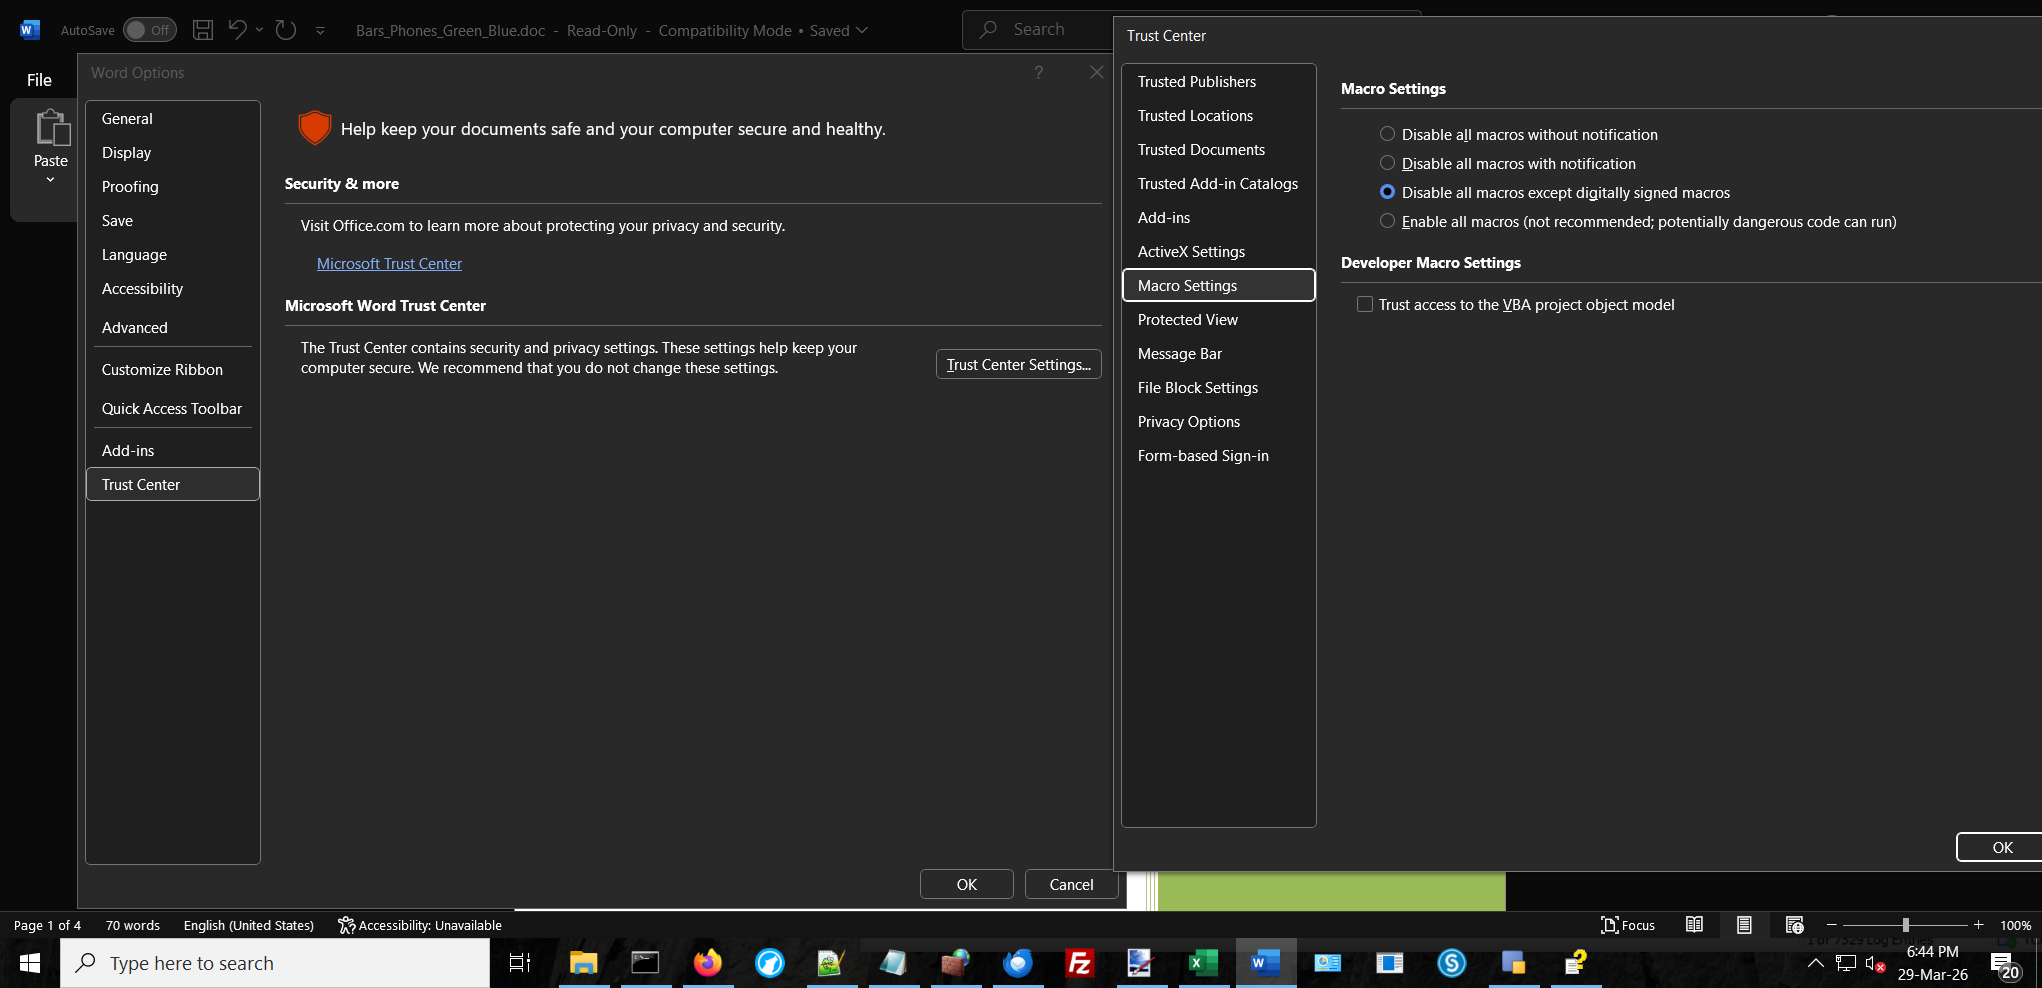The height and width of the screenshot is (988, 2042).
Task: Check Trust access to VBA project model
Action: click(x=1365, y=304)
